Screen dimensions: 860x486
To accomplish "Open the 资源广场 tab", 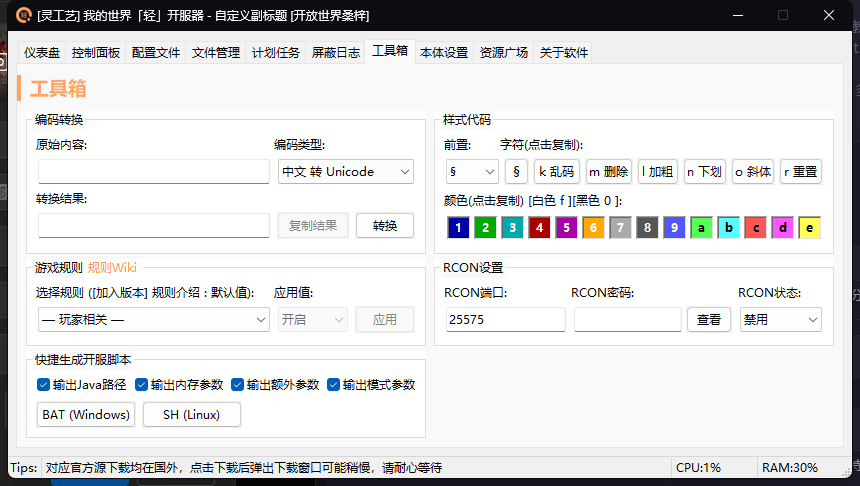I will tap(503, 53).
